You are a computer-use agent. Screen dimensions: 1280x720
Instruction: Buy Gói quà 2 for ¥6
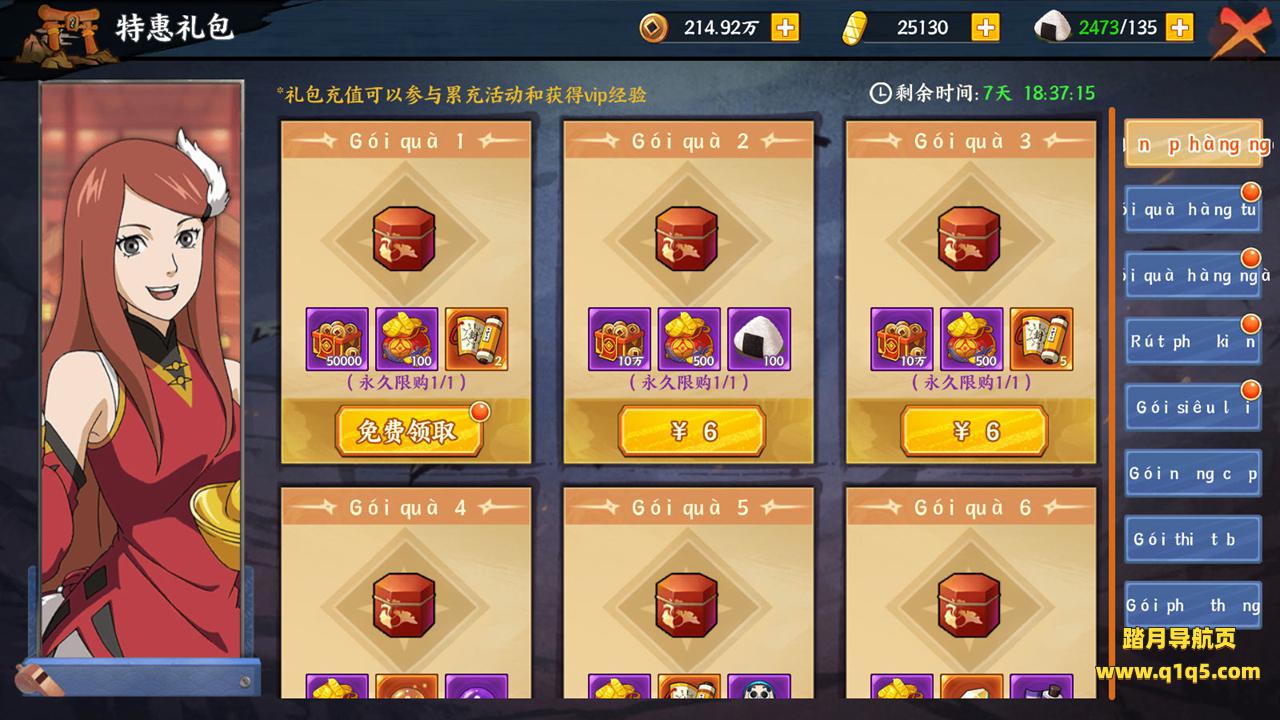pos(691,431)
